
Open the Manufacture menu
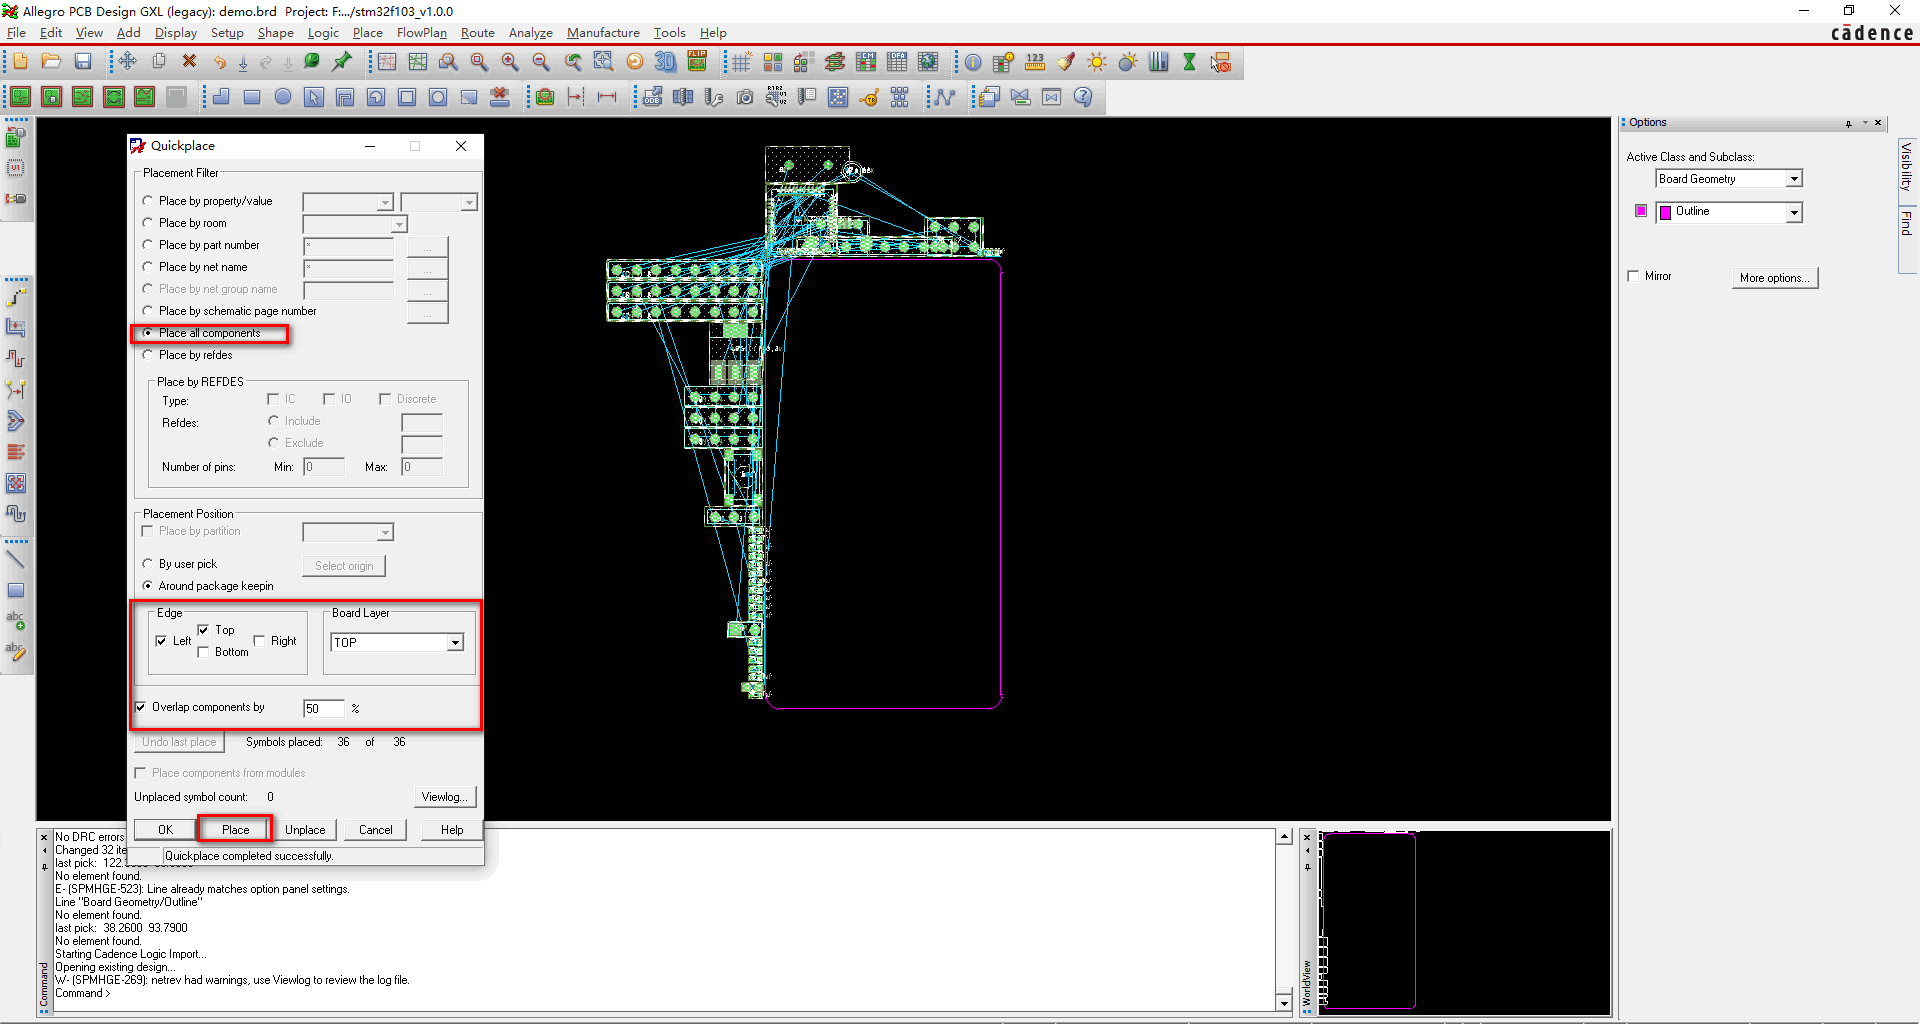[603, 33]
